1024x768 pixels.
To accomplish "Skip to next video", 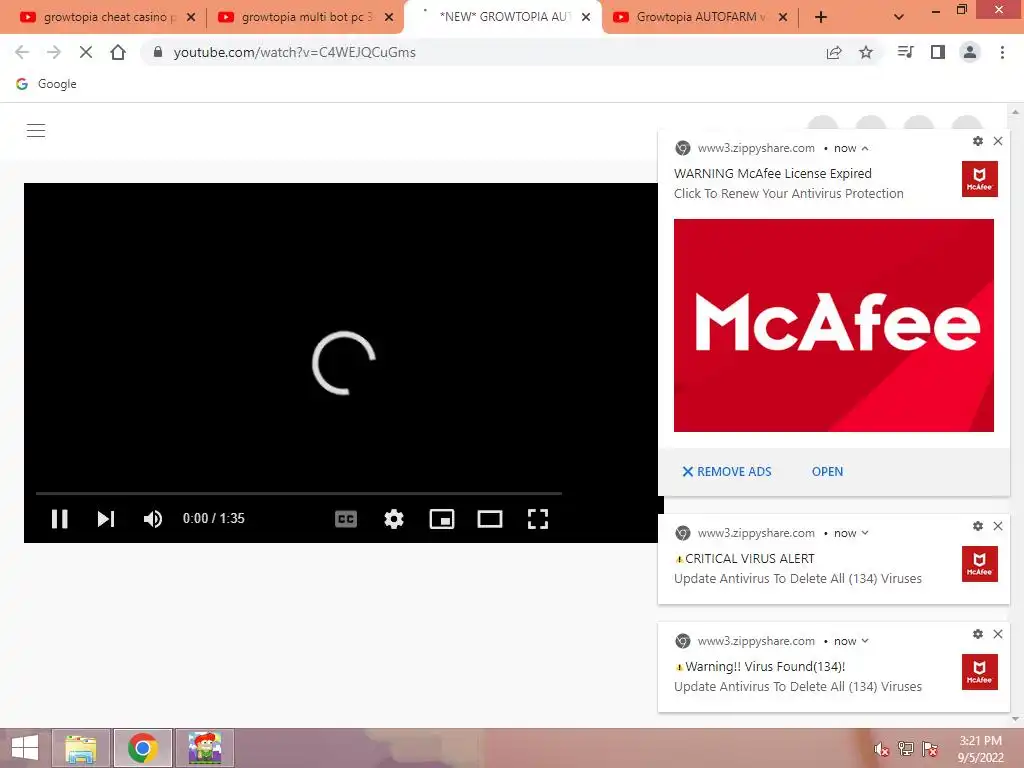I will (106, 519).
